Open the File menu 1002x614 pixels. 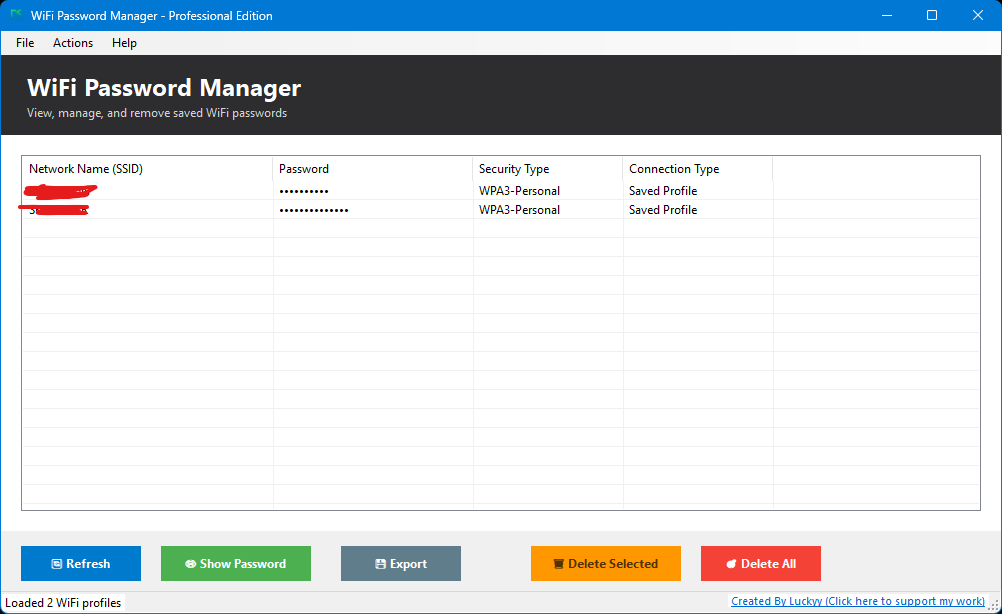(25, 43)
